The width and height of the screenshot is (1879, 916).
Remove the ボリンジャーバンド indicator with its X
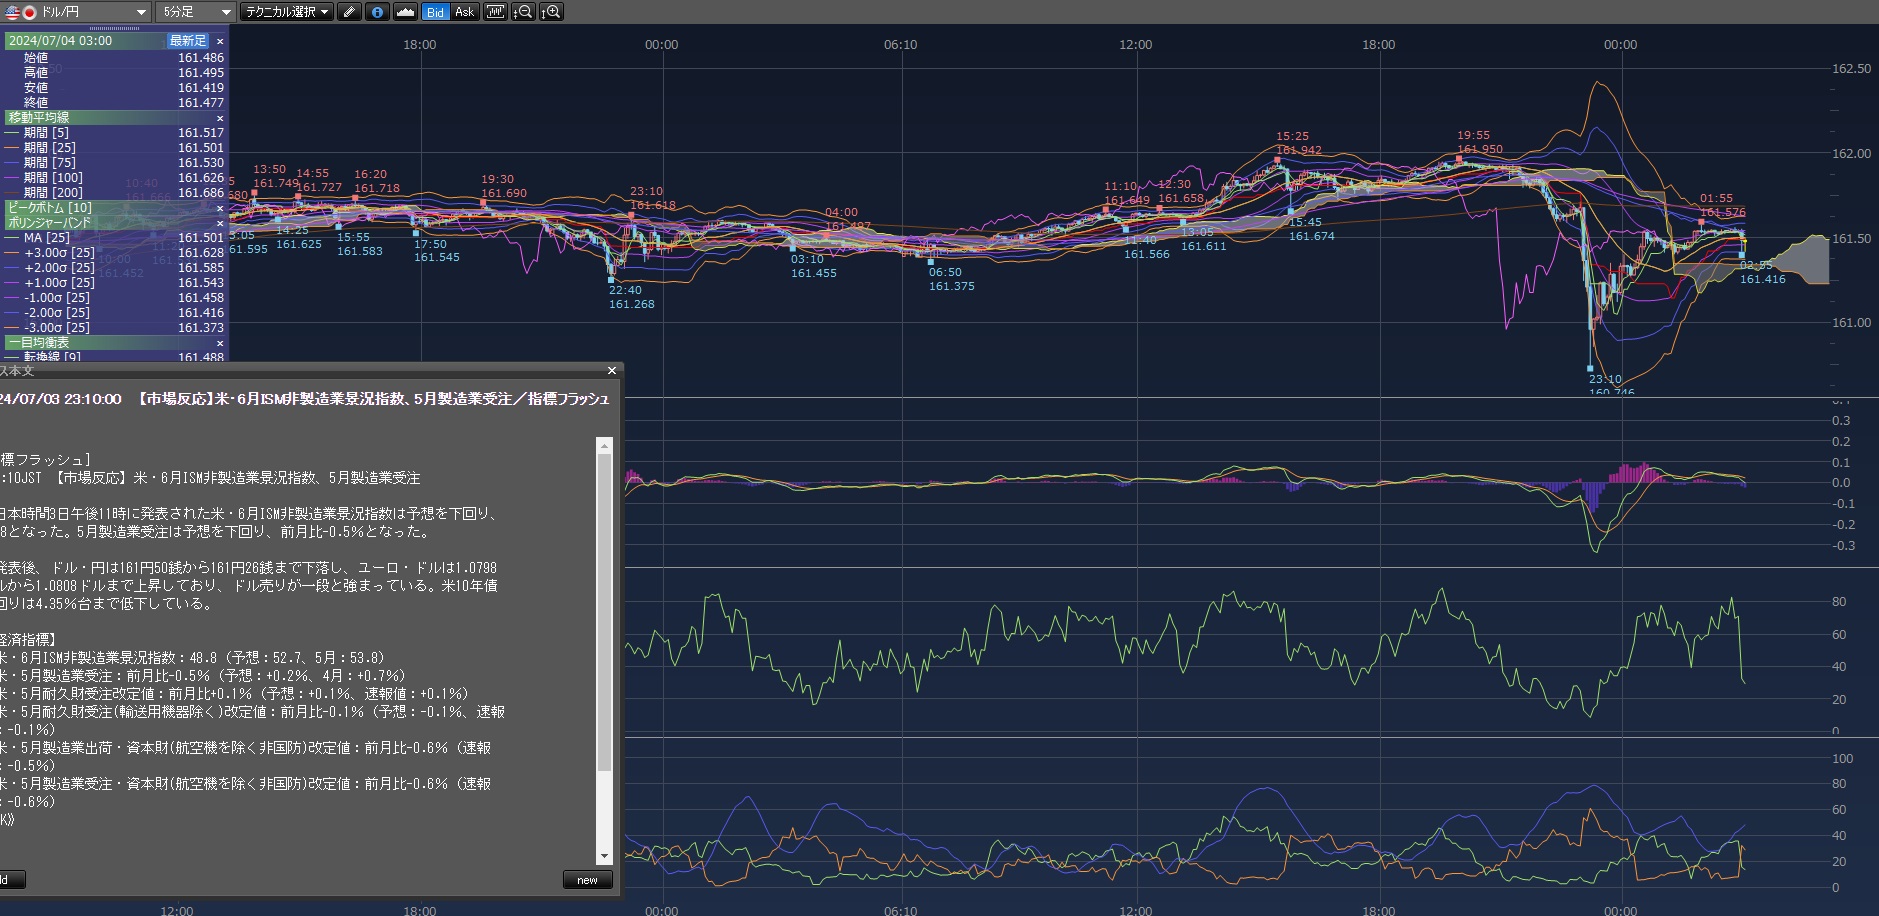220,223
